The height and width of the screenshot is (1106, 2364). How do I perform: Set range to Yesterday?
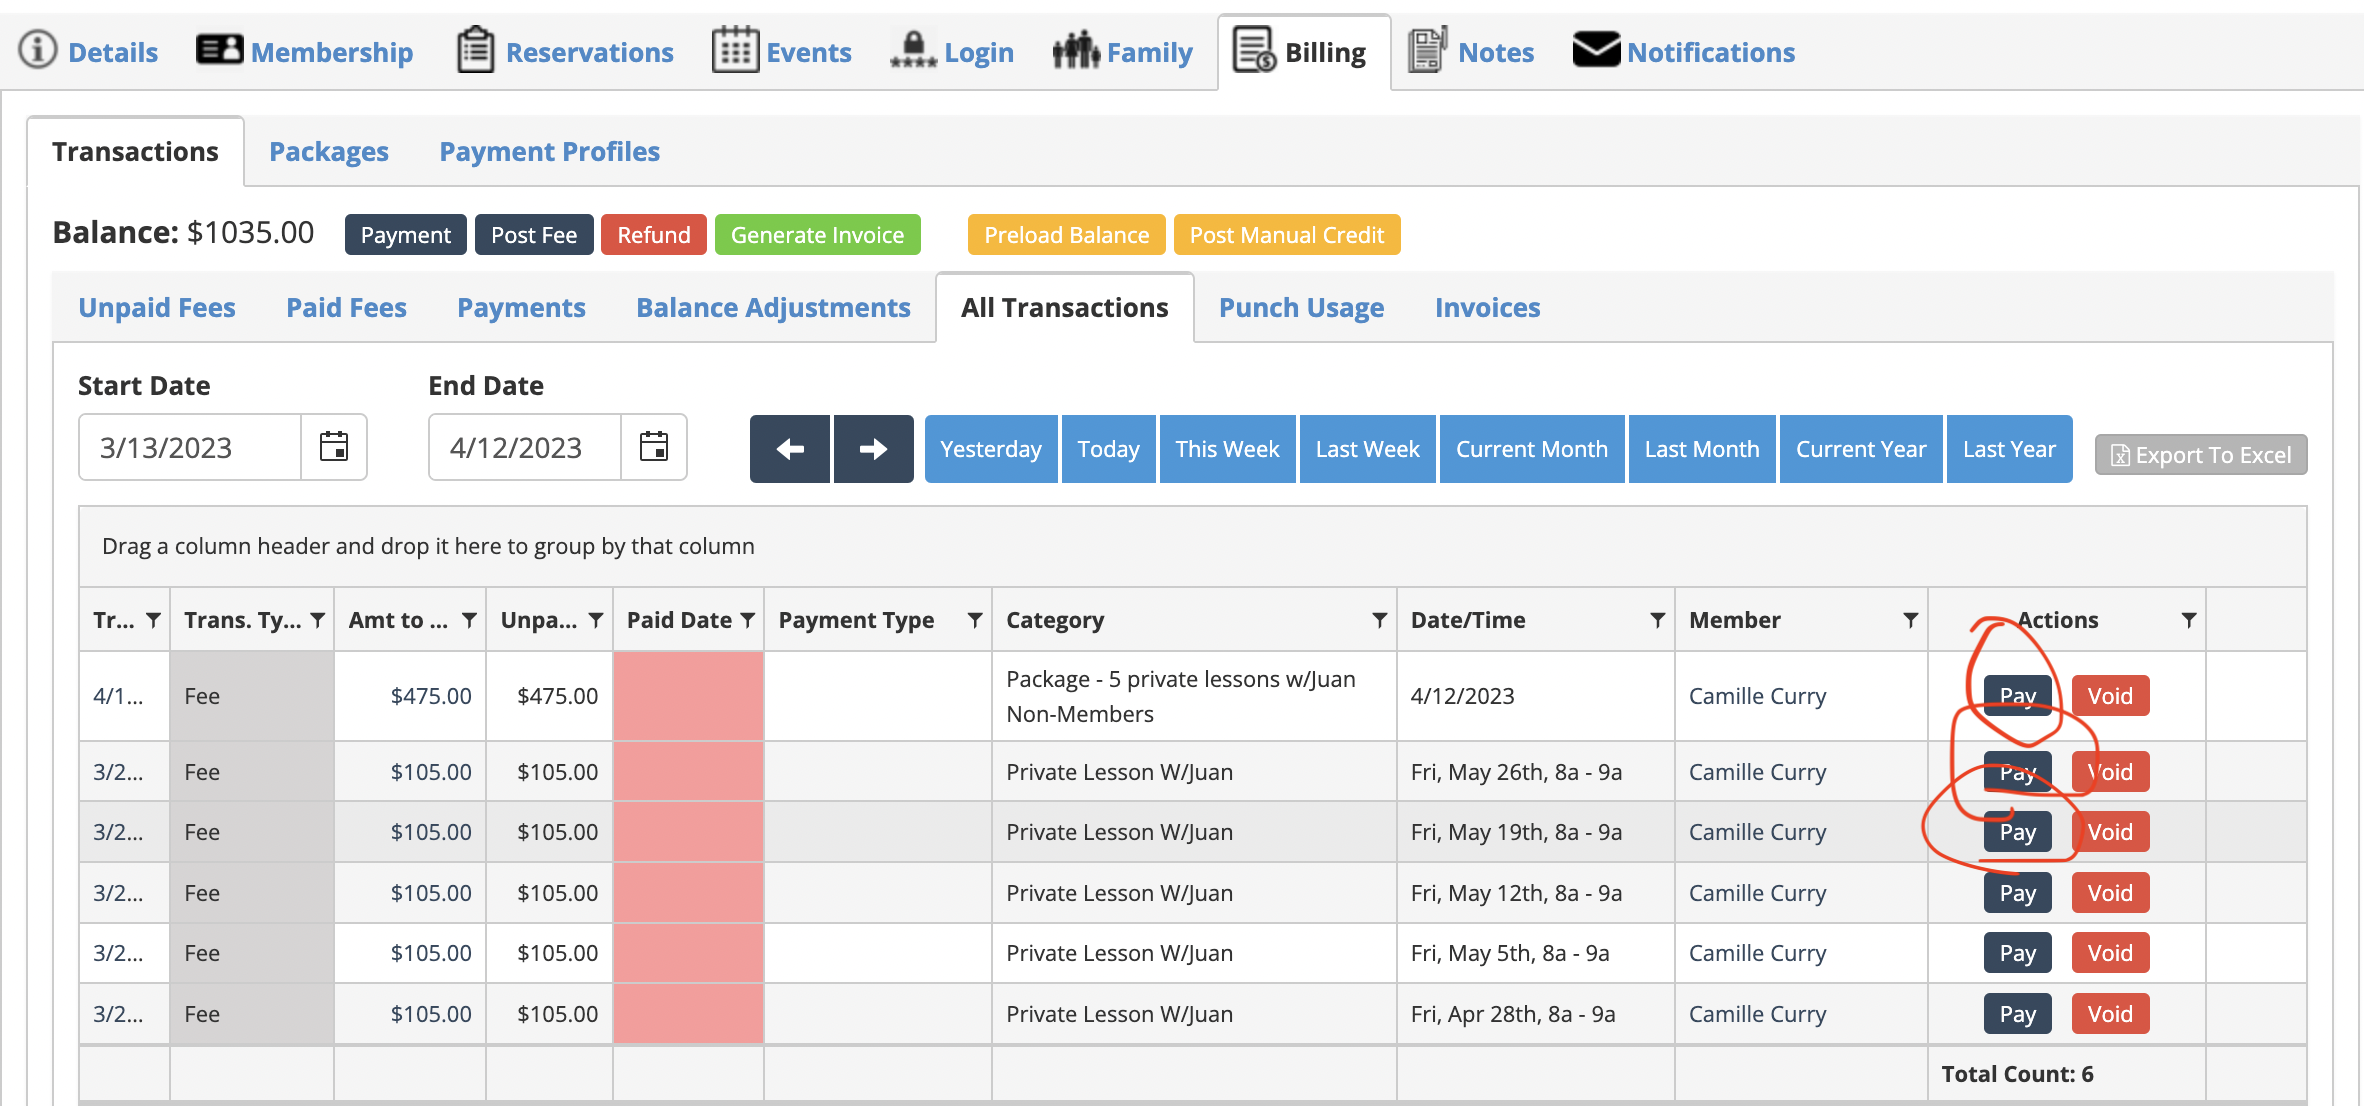pos(991,449)
